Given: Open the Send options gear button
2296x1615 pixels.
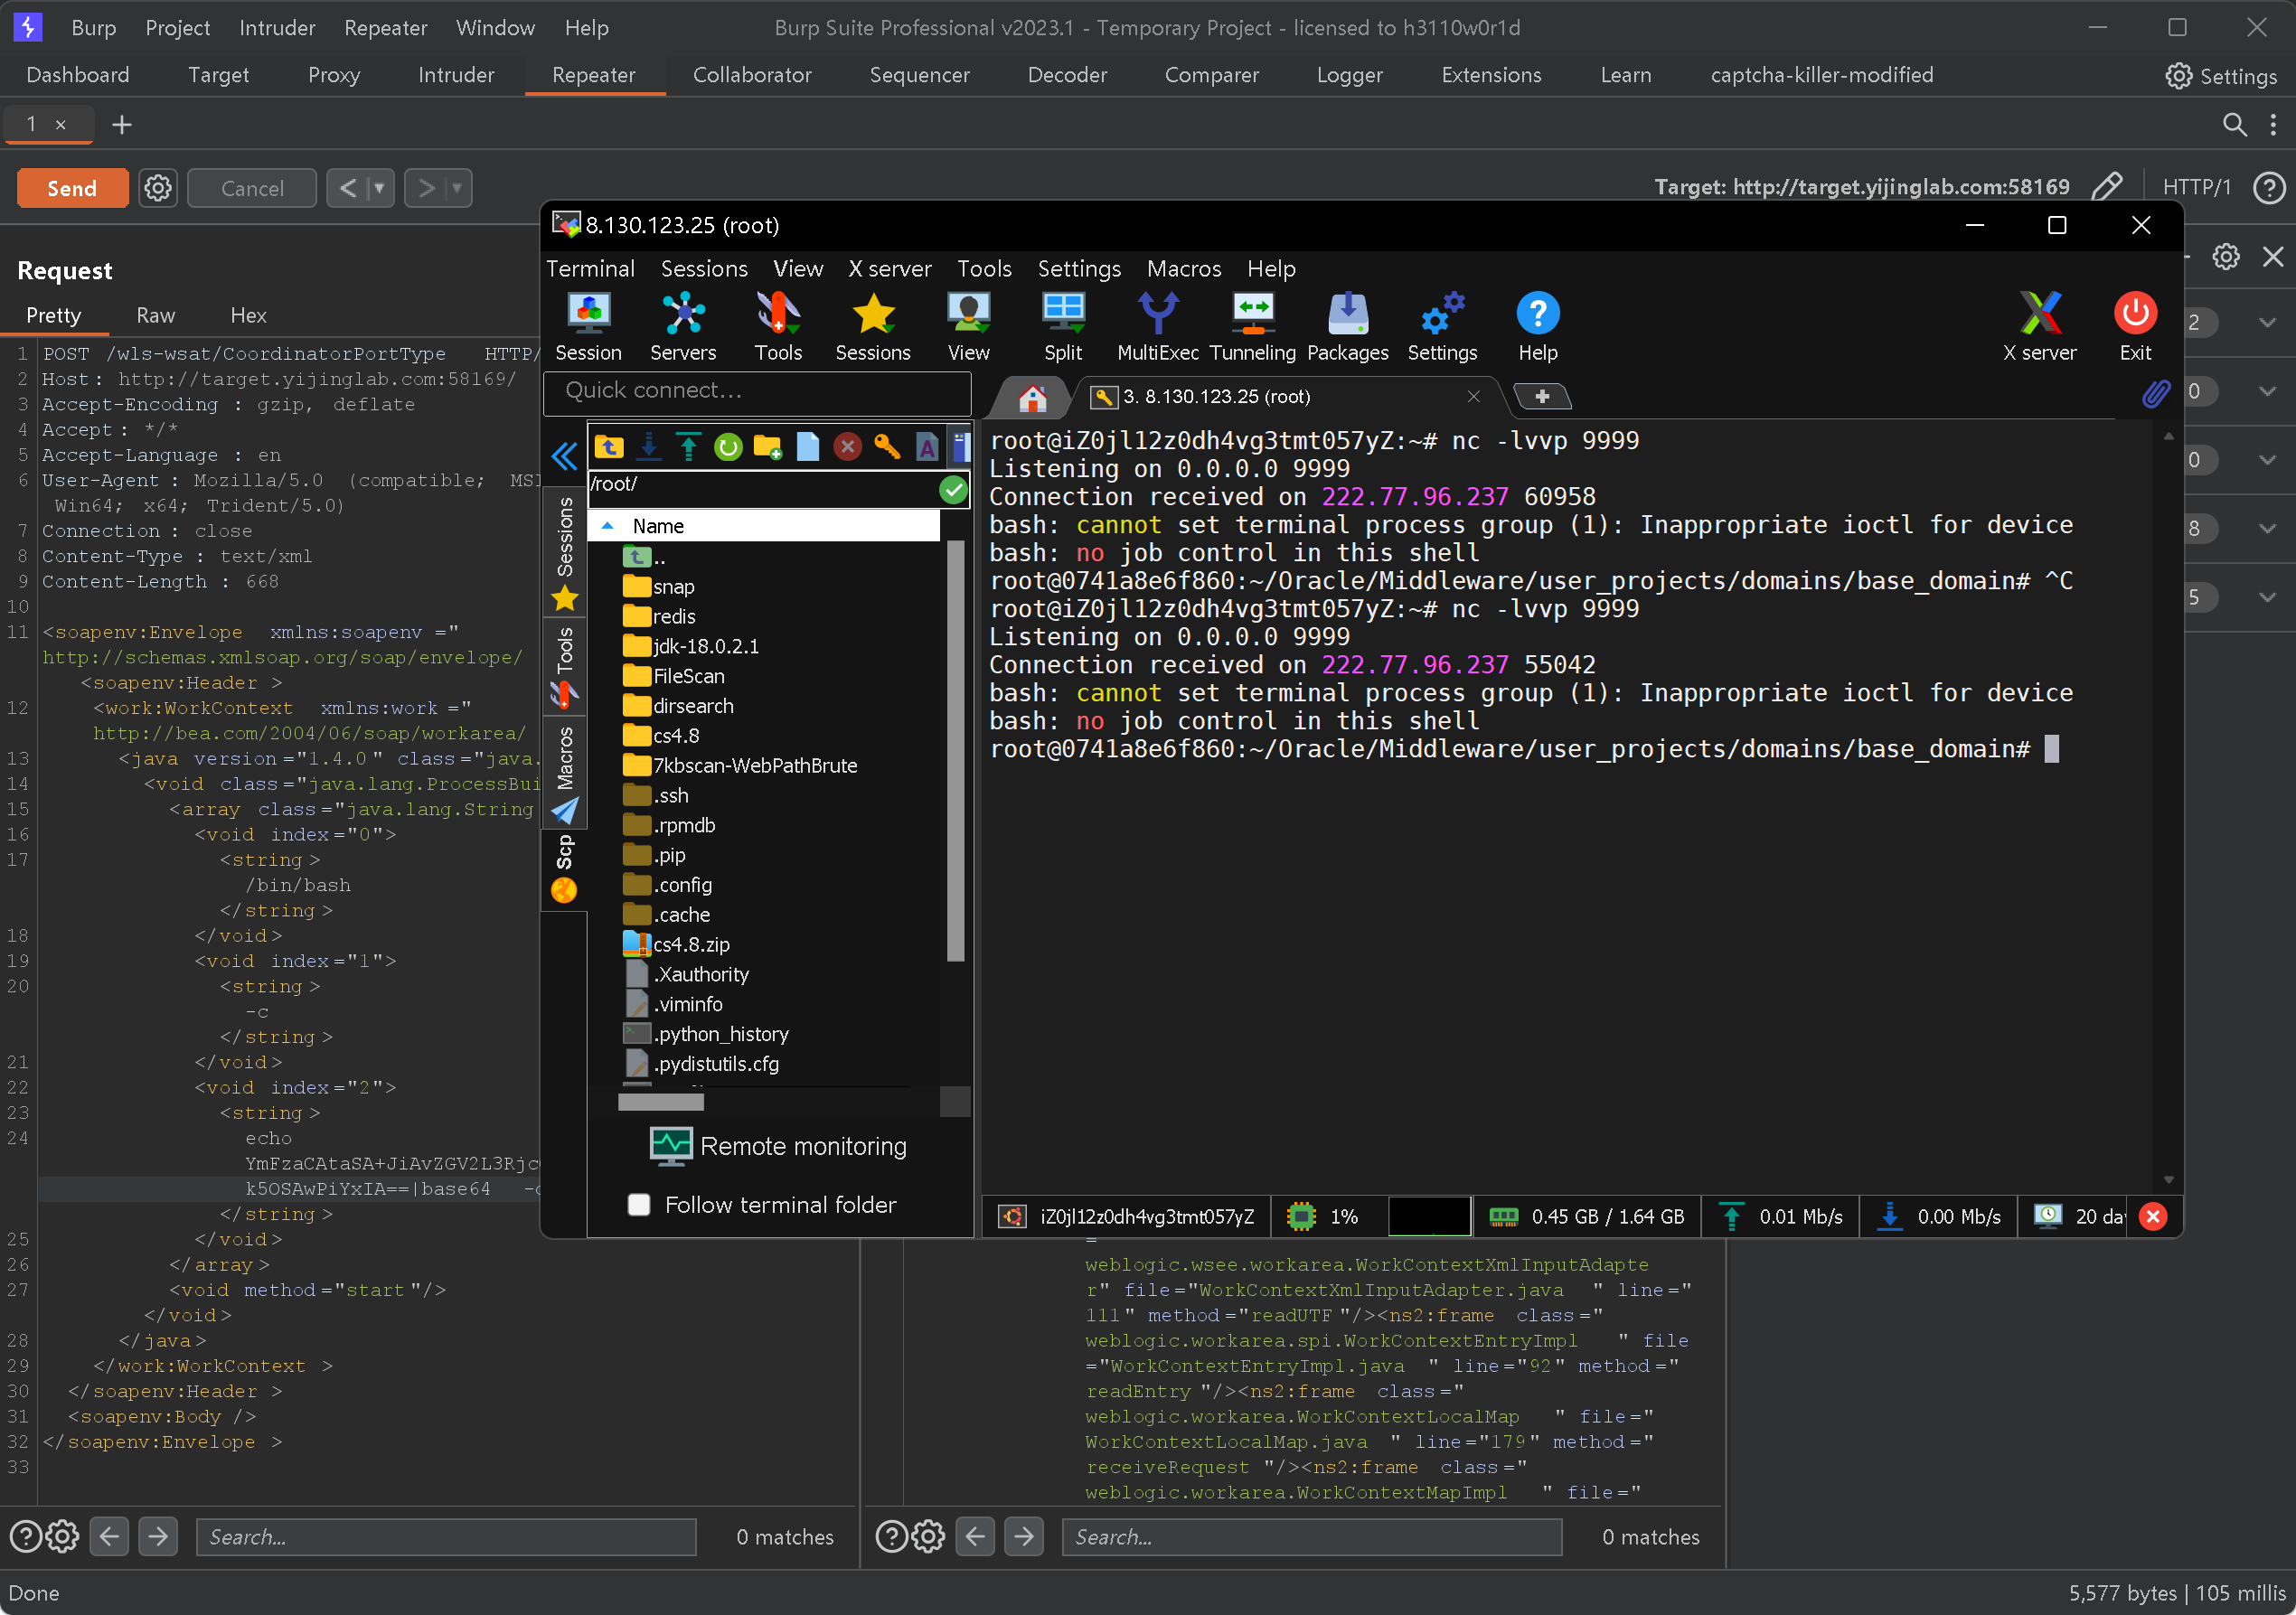Looking at the screenshot, I should tap(158, 188).
